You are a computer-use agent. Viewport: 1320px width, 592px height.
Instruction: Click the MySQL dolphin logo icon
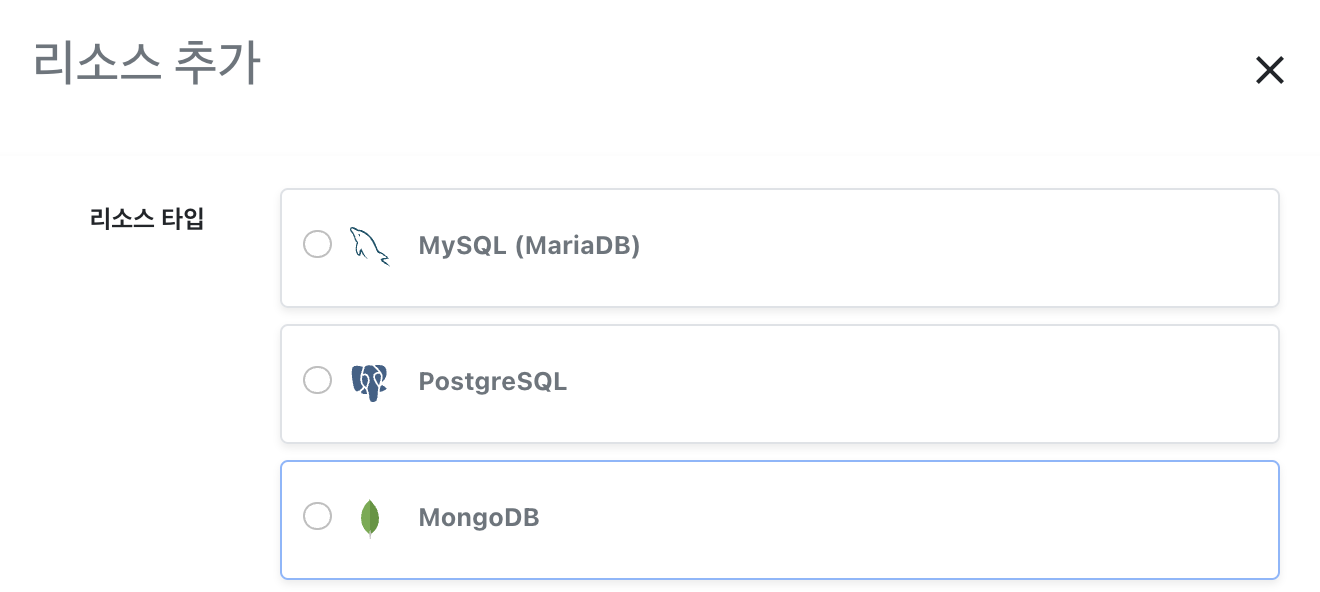click(369, 246)
